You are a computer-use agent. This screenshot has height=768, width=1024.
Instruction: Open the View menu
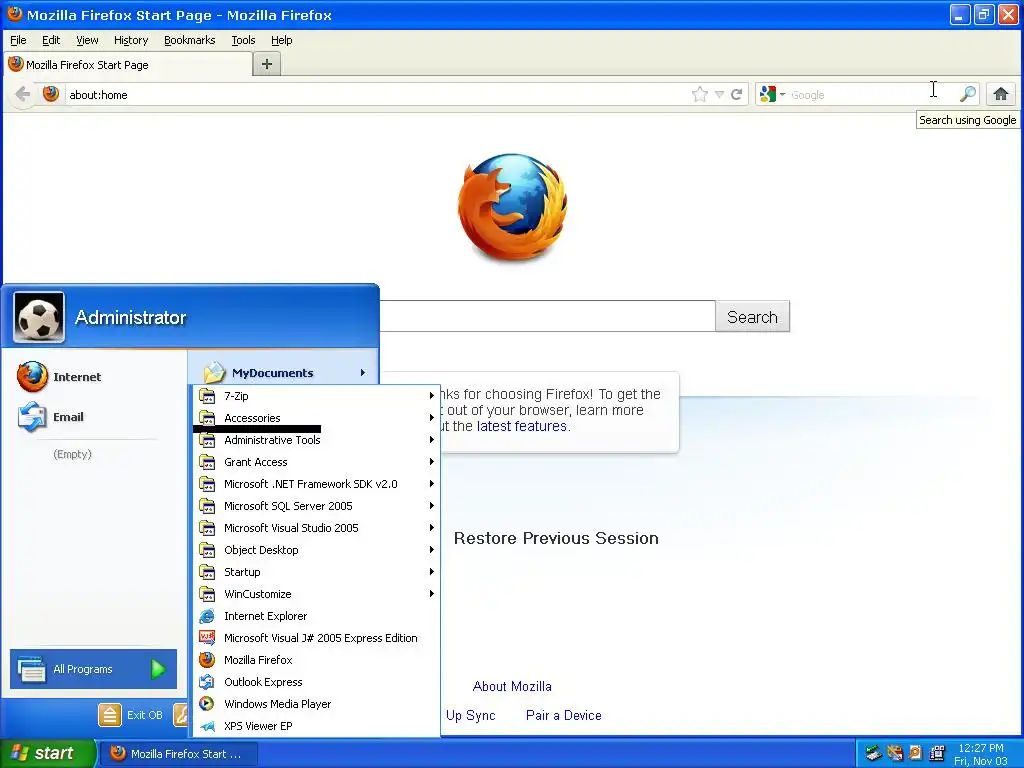(x=87, y=40)
